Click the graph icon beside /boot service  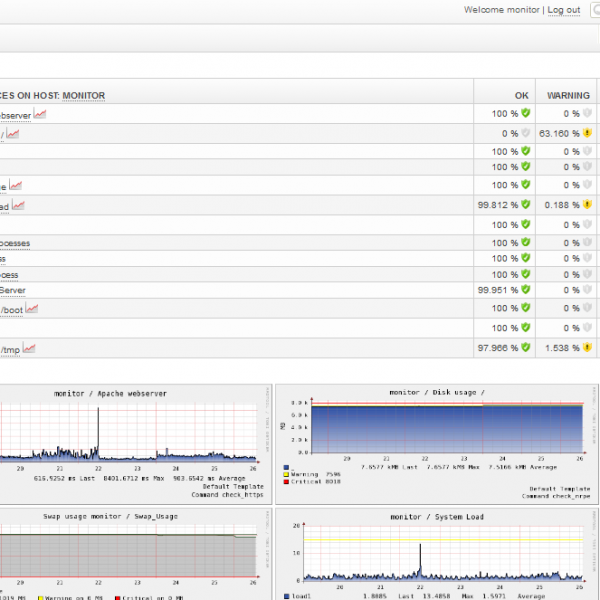(x=31, y=309)
